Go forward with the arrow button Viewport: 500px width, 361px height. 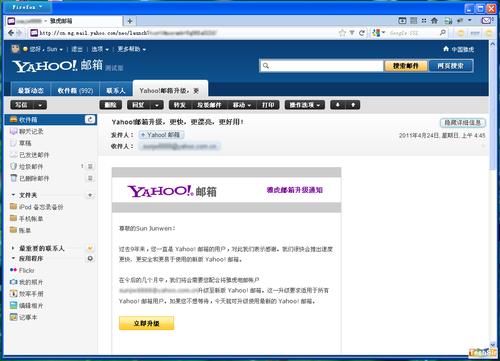tap(20, 33)
